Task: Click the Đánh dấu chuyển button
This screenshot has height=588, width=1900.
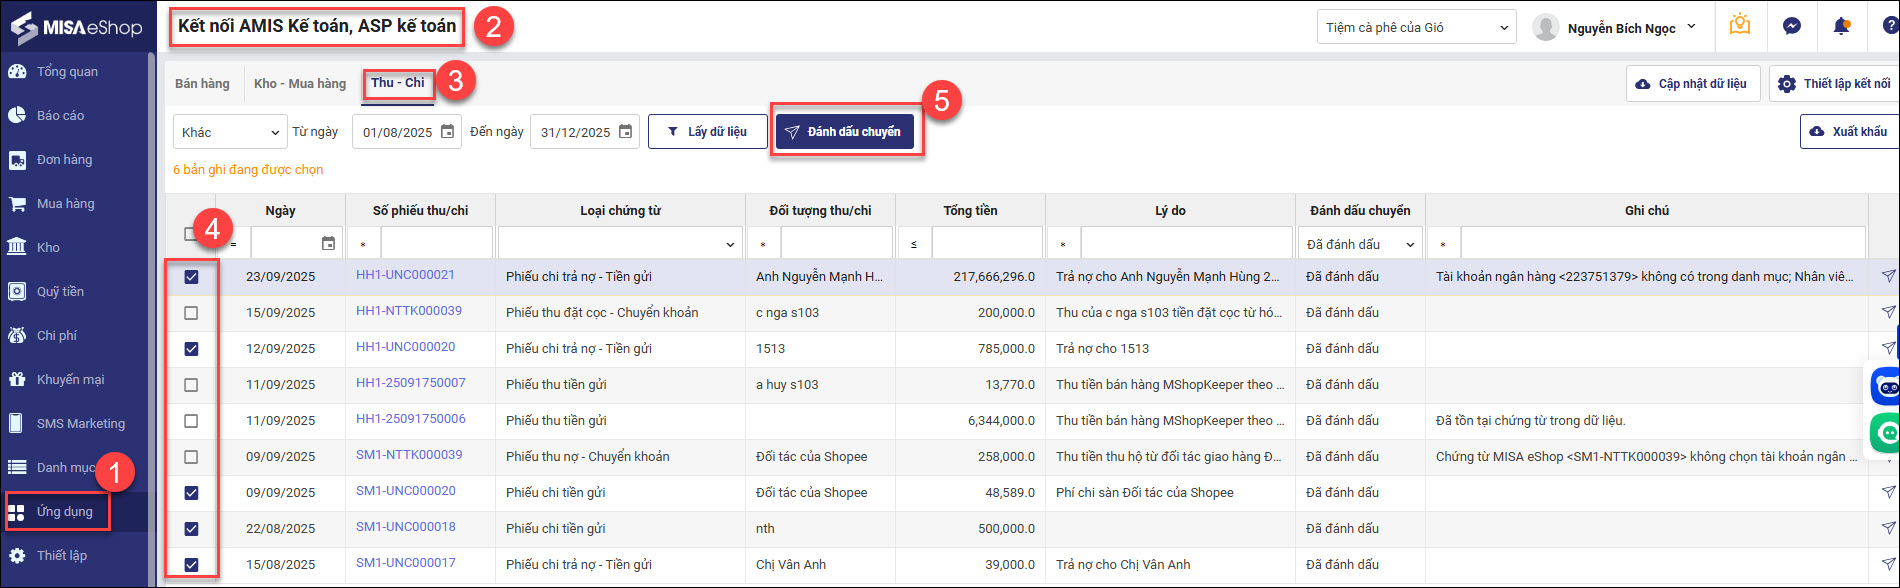Action: coord(845,132)
